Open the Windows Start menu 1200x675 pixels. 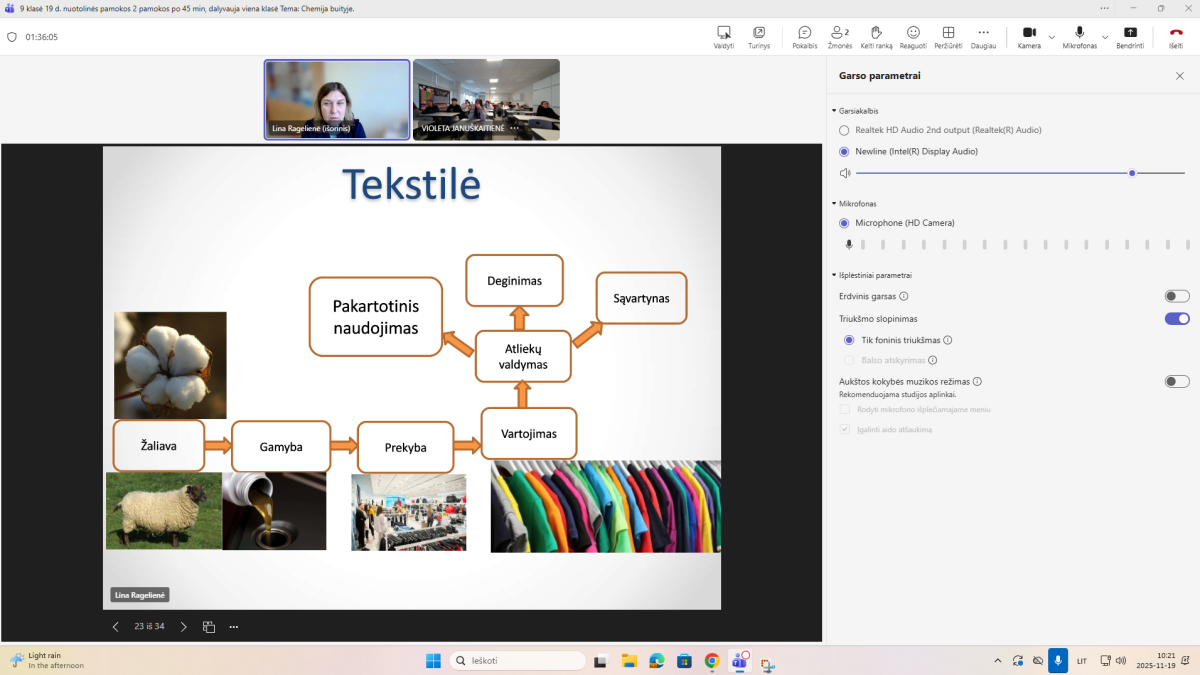point(433,661)
